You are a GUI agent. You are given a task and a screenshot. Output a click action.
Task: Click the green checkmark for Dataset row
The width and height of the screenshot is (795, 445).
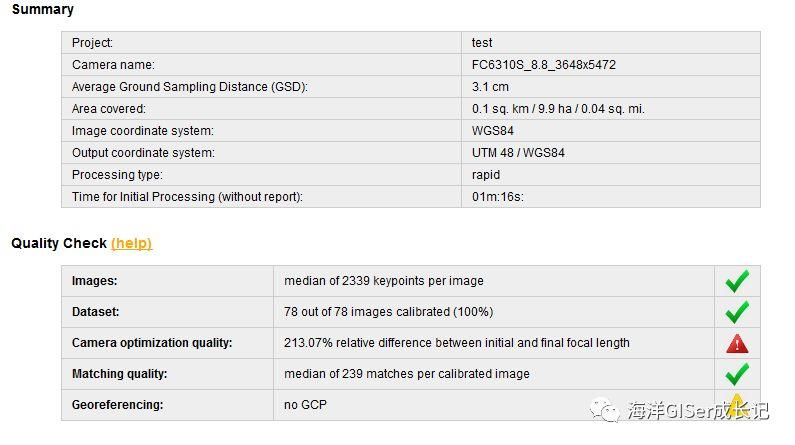737,312
